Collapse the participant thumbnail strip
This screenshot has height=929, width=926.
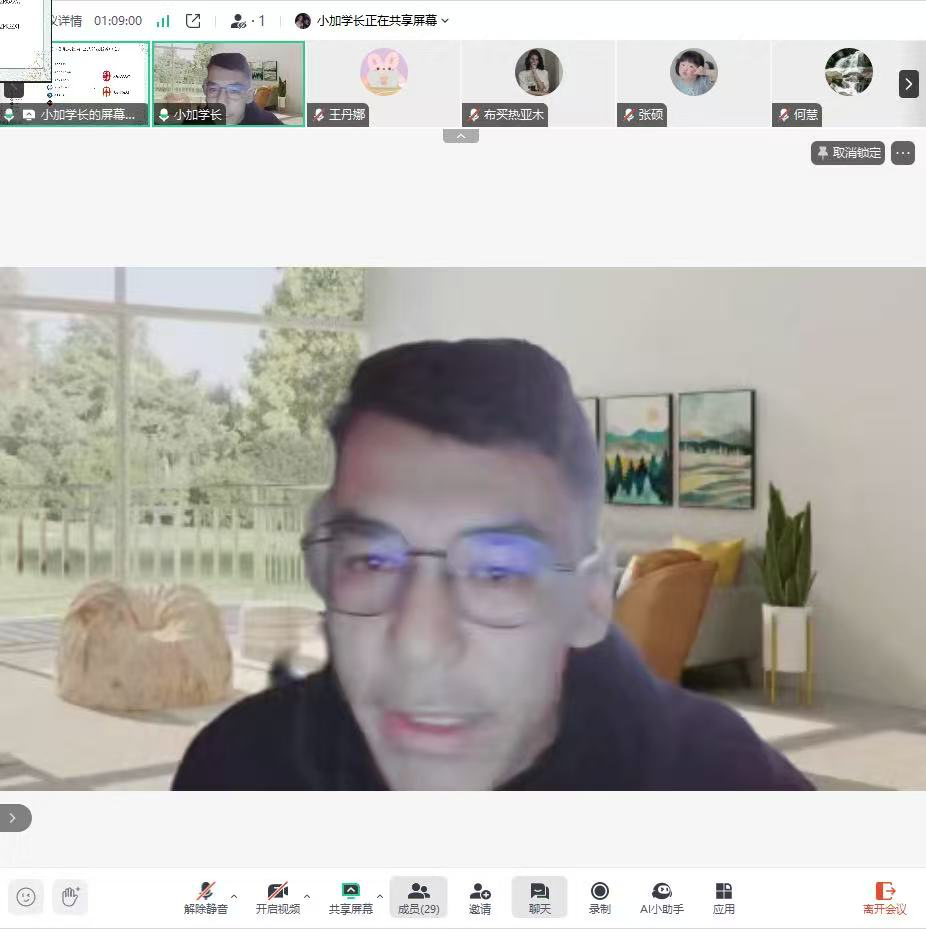coord(460,136)
